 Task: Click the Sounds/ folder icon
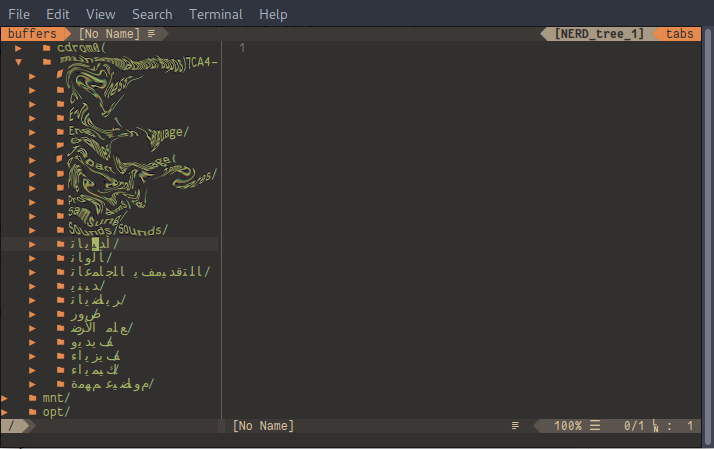point(61,230)
